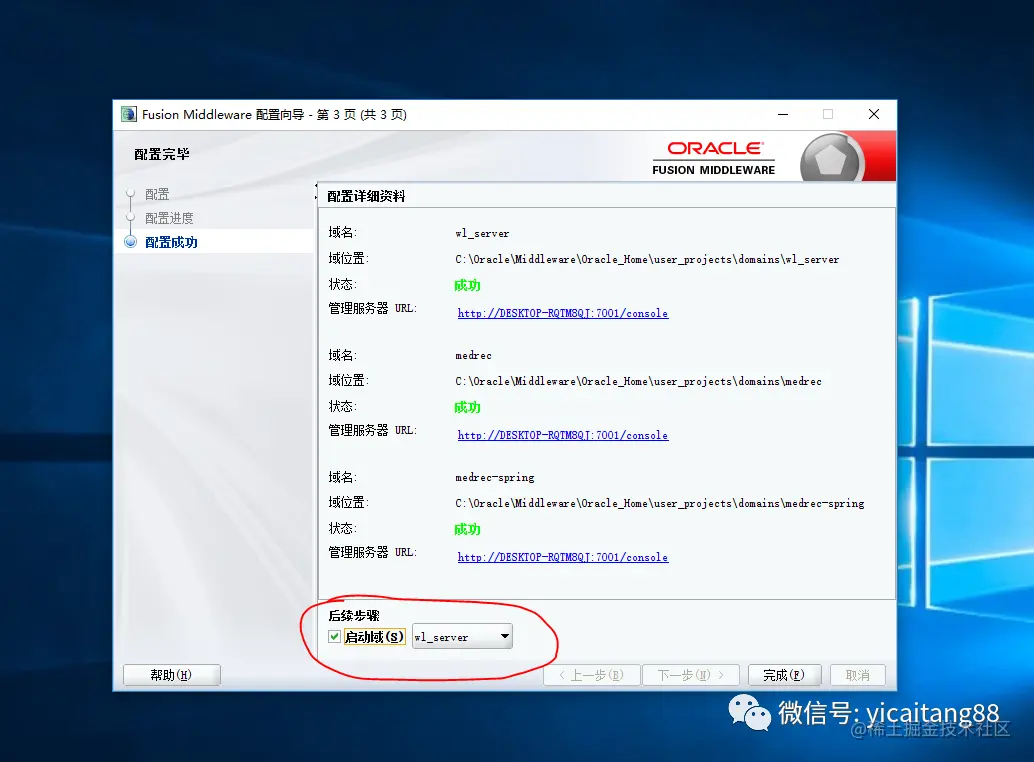Select the 配置 step in sidebar
The height and width of the screenshot is (762, 1034).
point(157,194)
